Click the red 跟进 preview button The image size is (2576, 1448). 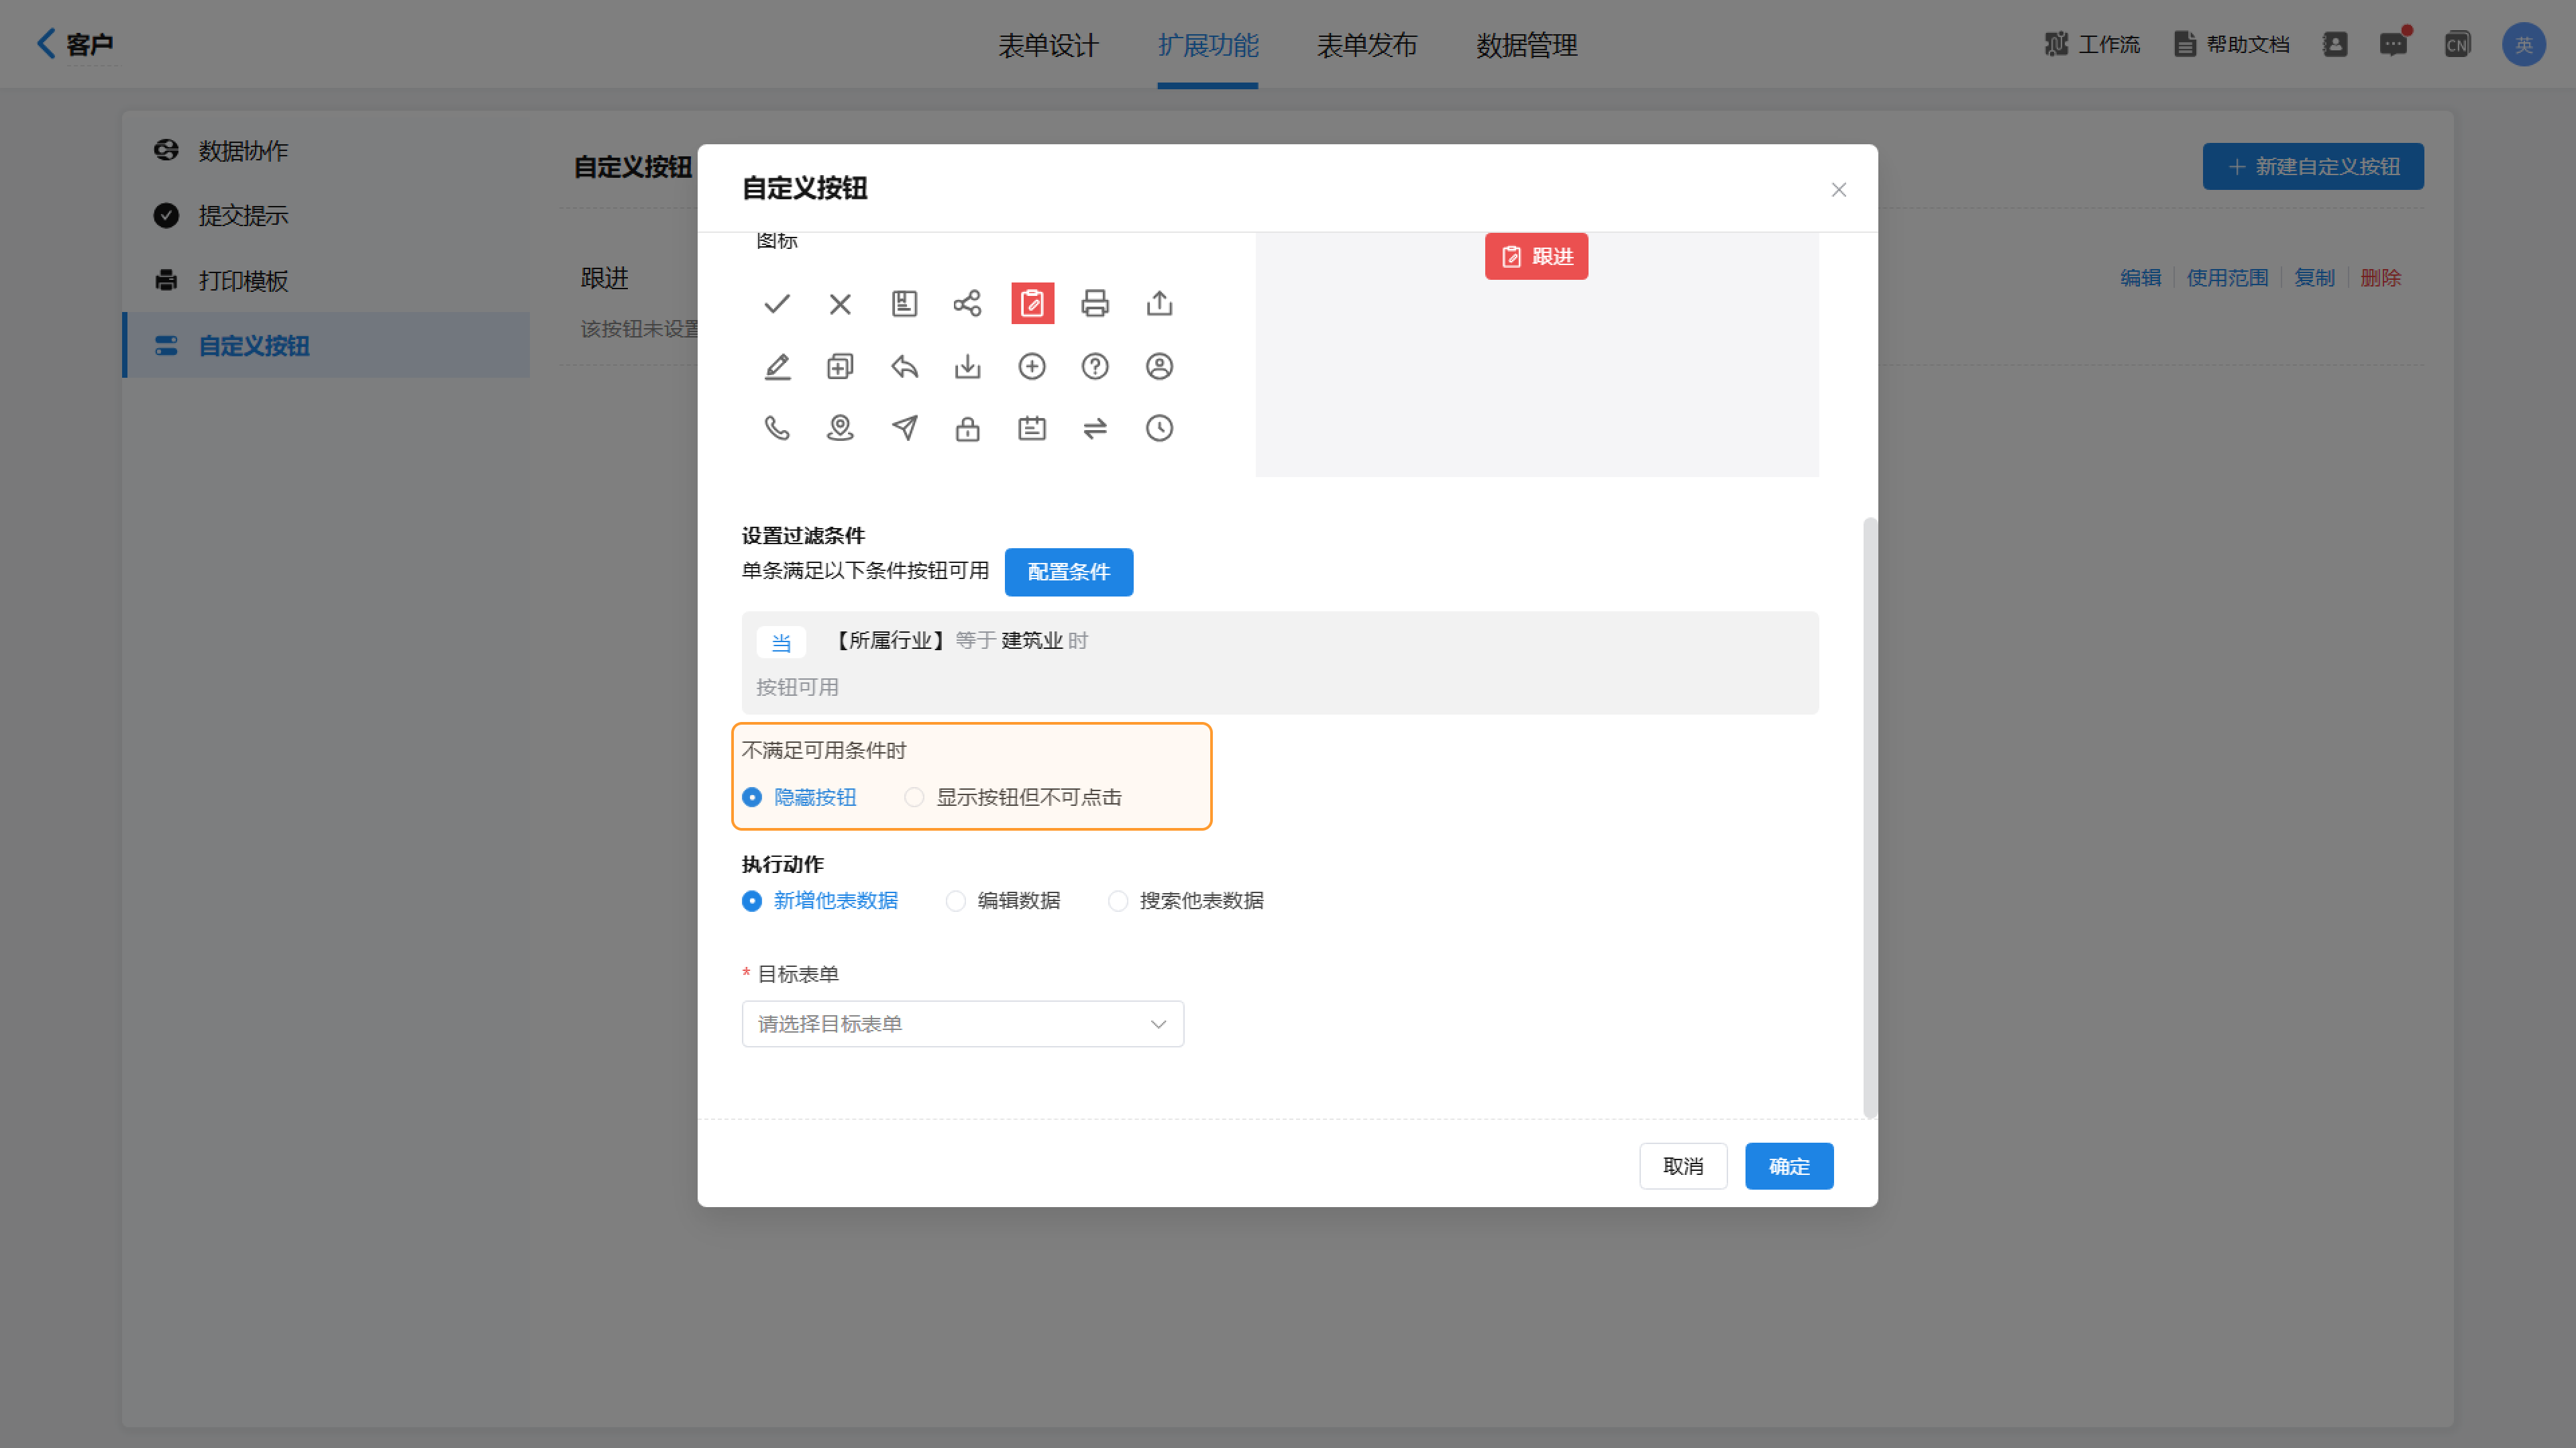[1536, 256]
